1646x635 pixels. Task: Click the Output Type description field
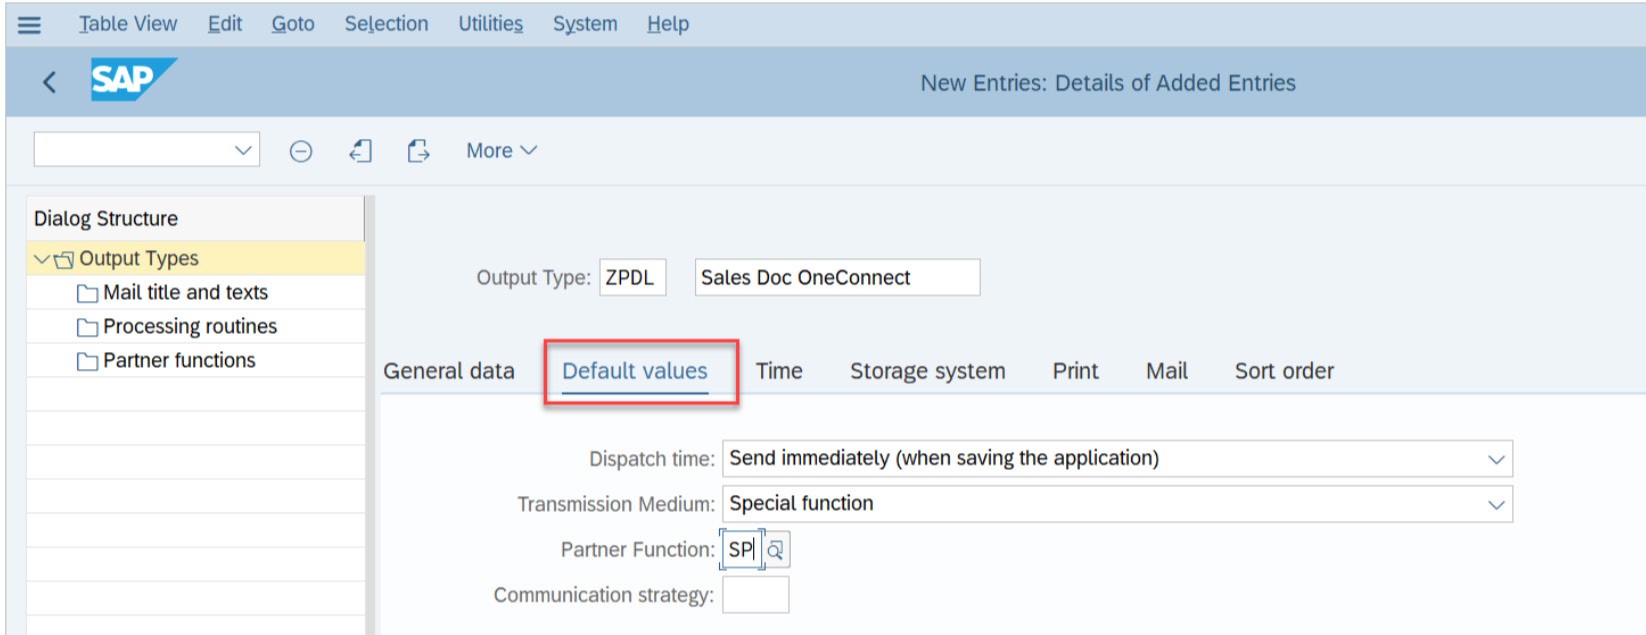pyautogui.click(x=837, y=277)
